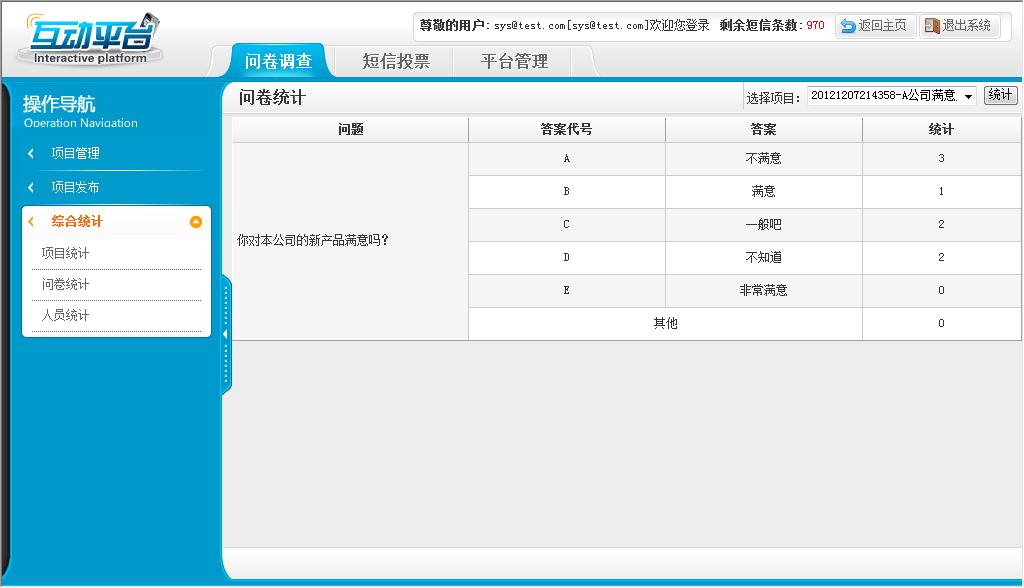Click the return arrow icon beside 返回主页

coord(848,25)
